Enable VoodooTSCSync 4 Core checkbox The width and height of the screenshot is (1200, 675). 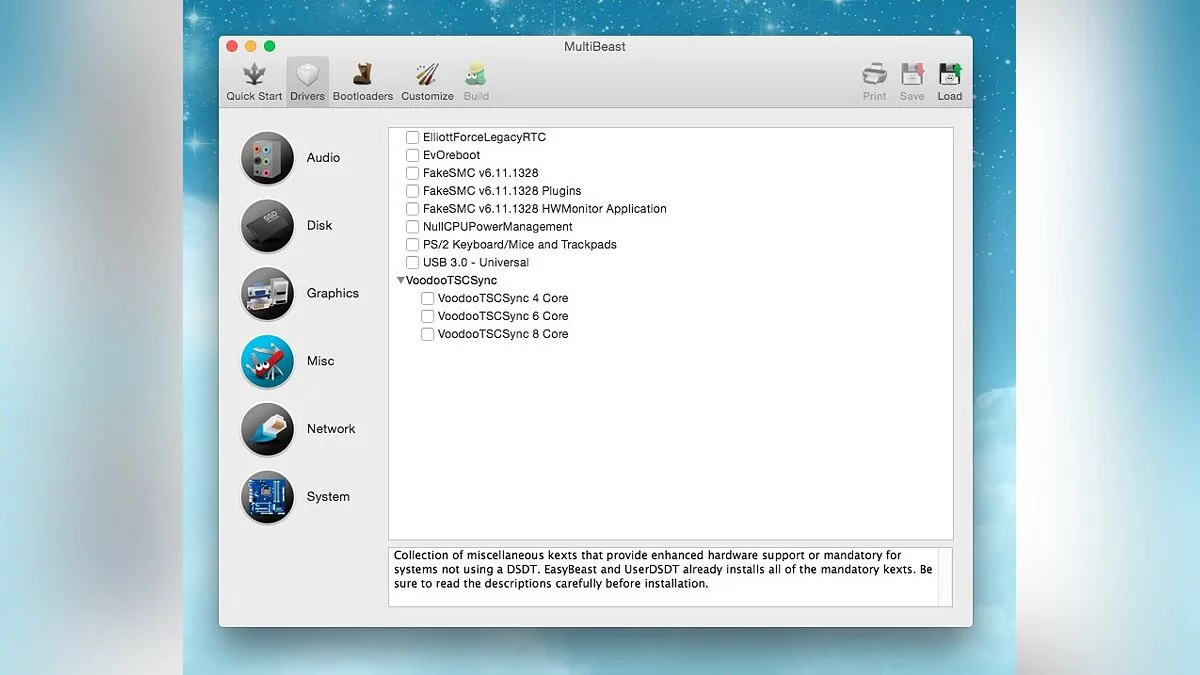[427, 299]
